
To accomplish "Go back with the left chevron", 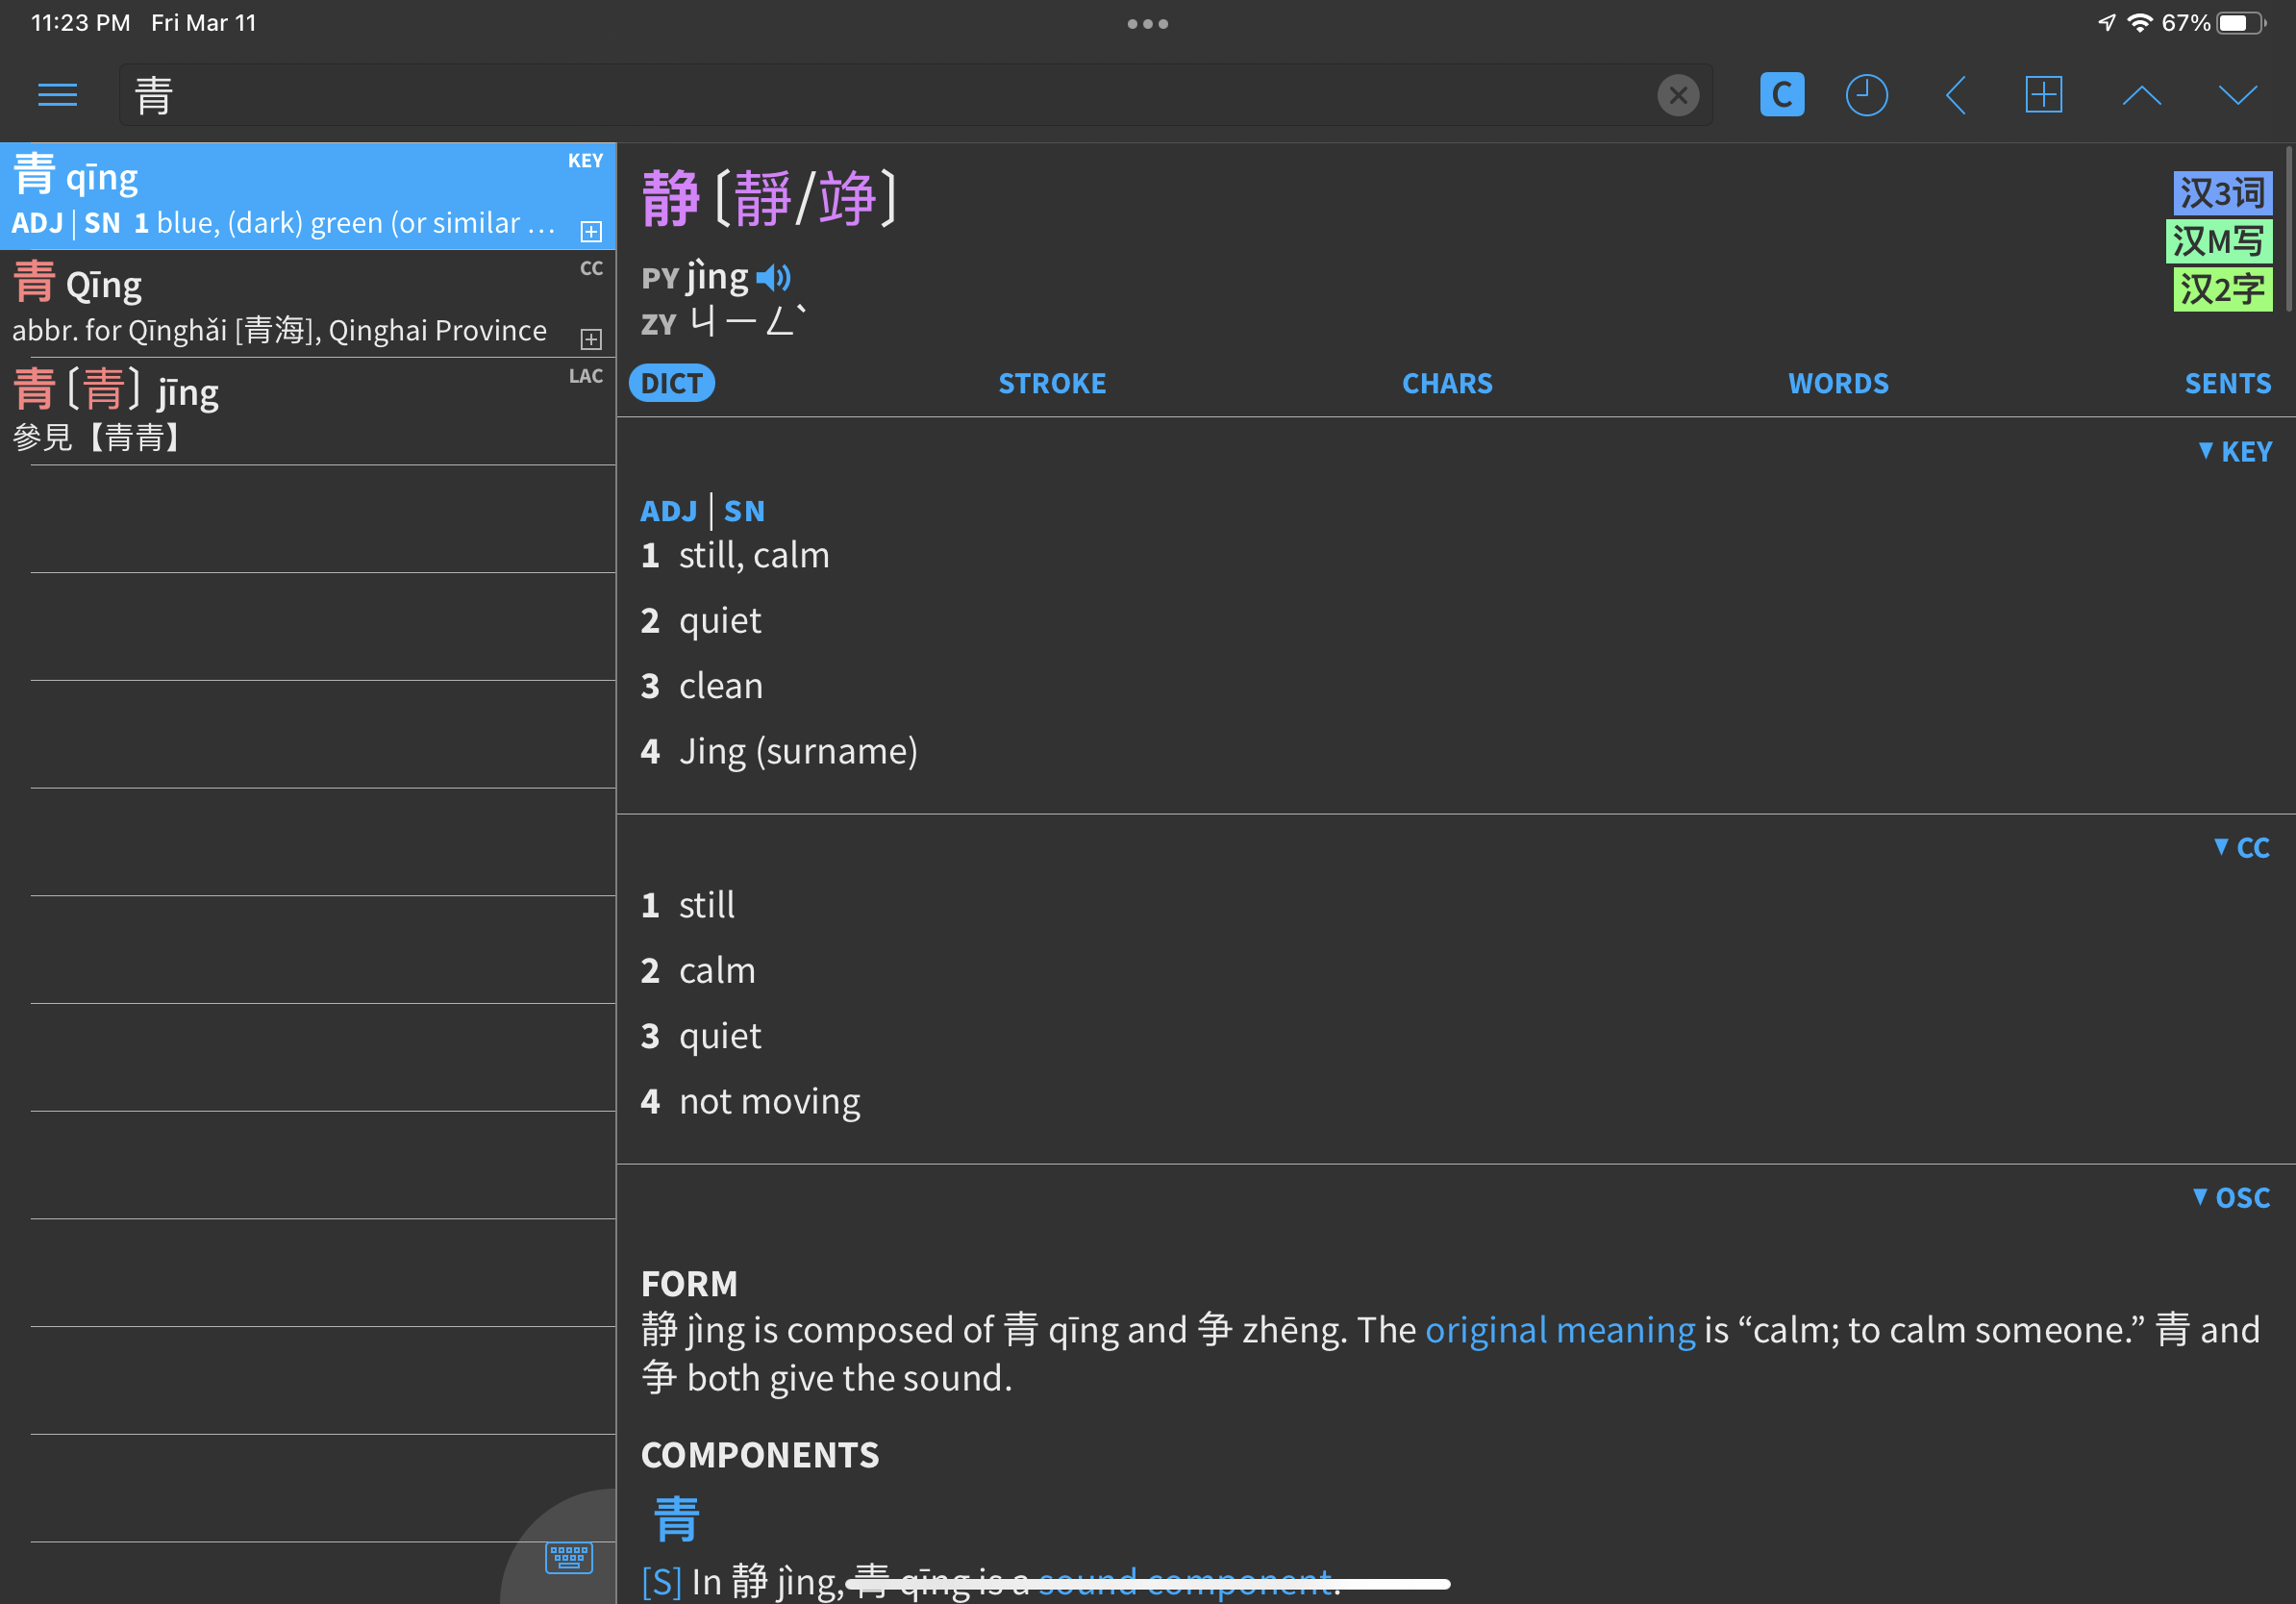I will coord(1956,95).
